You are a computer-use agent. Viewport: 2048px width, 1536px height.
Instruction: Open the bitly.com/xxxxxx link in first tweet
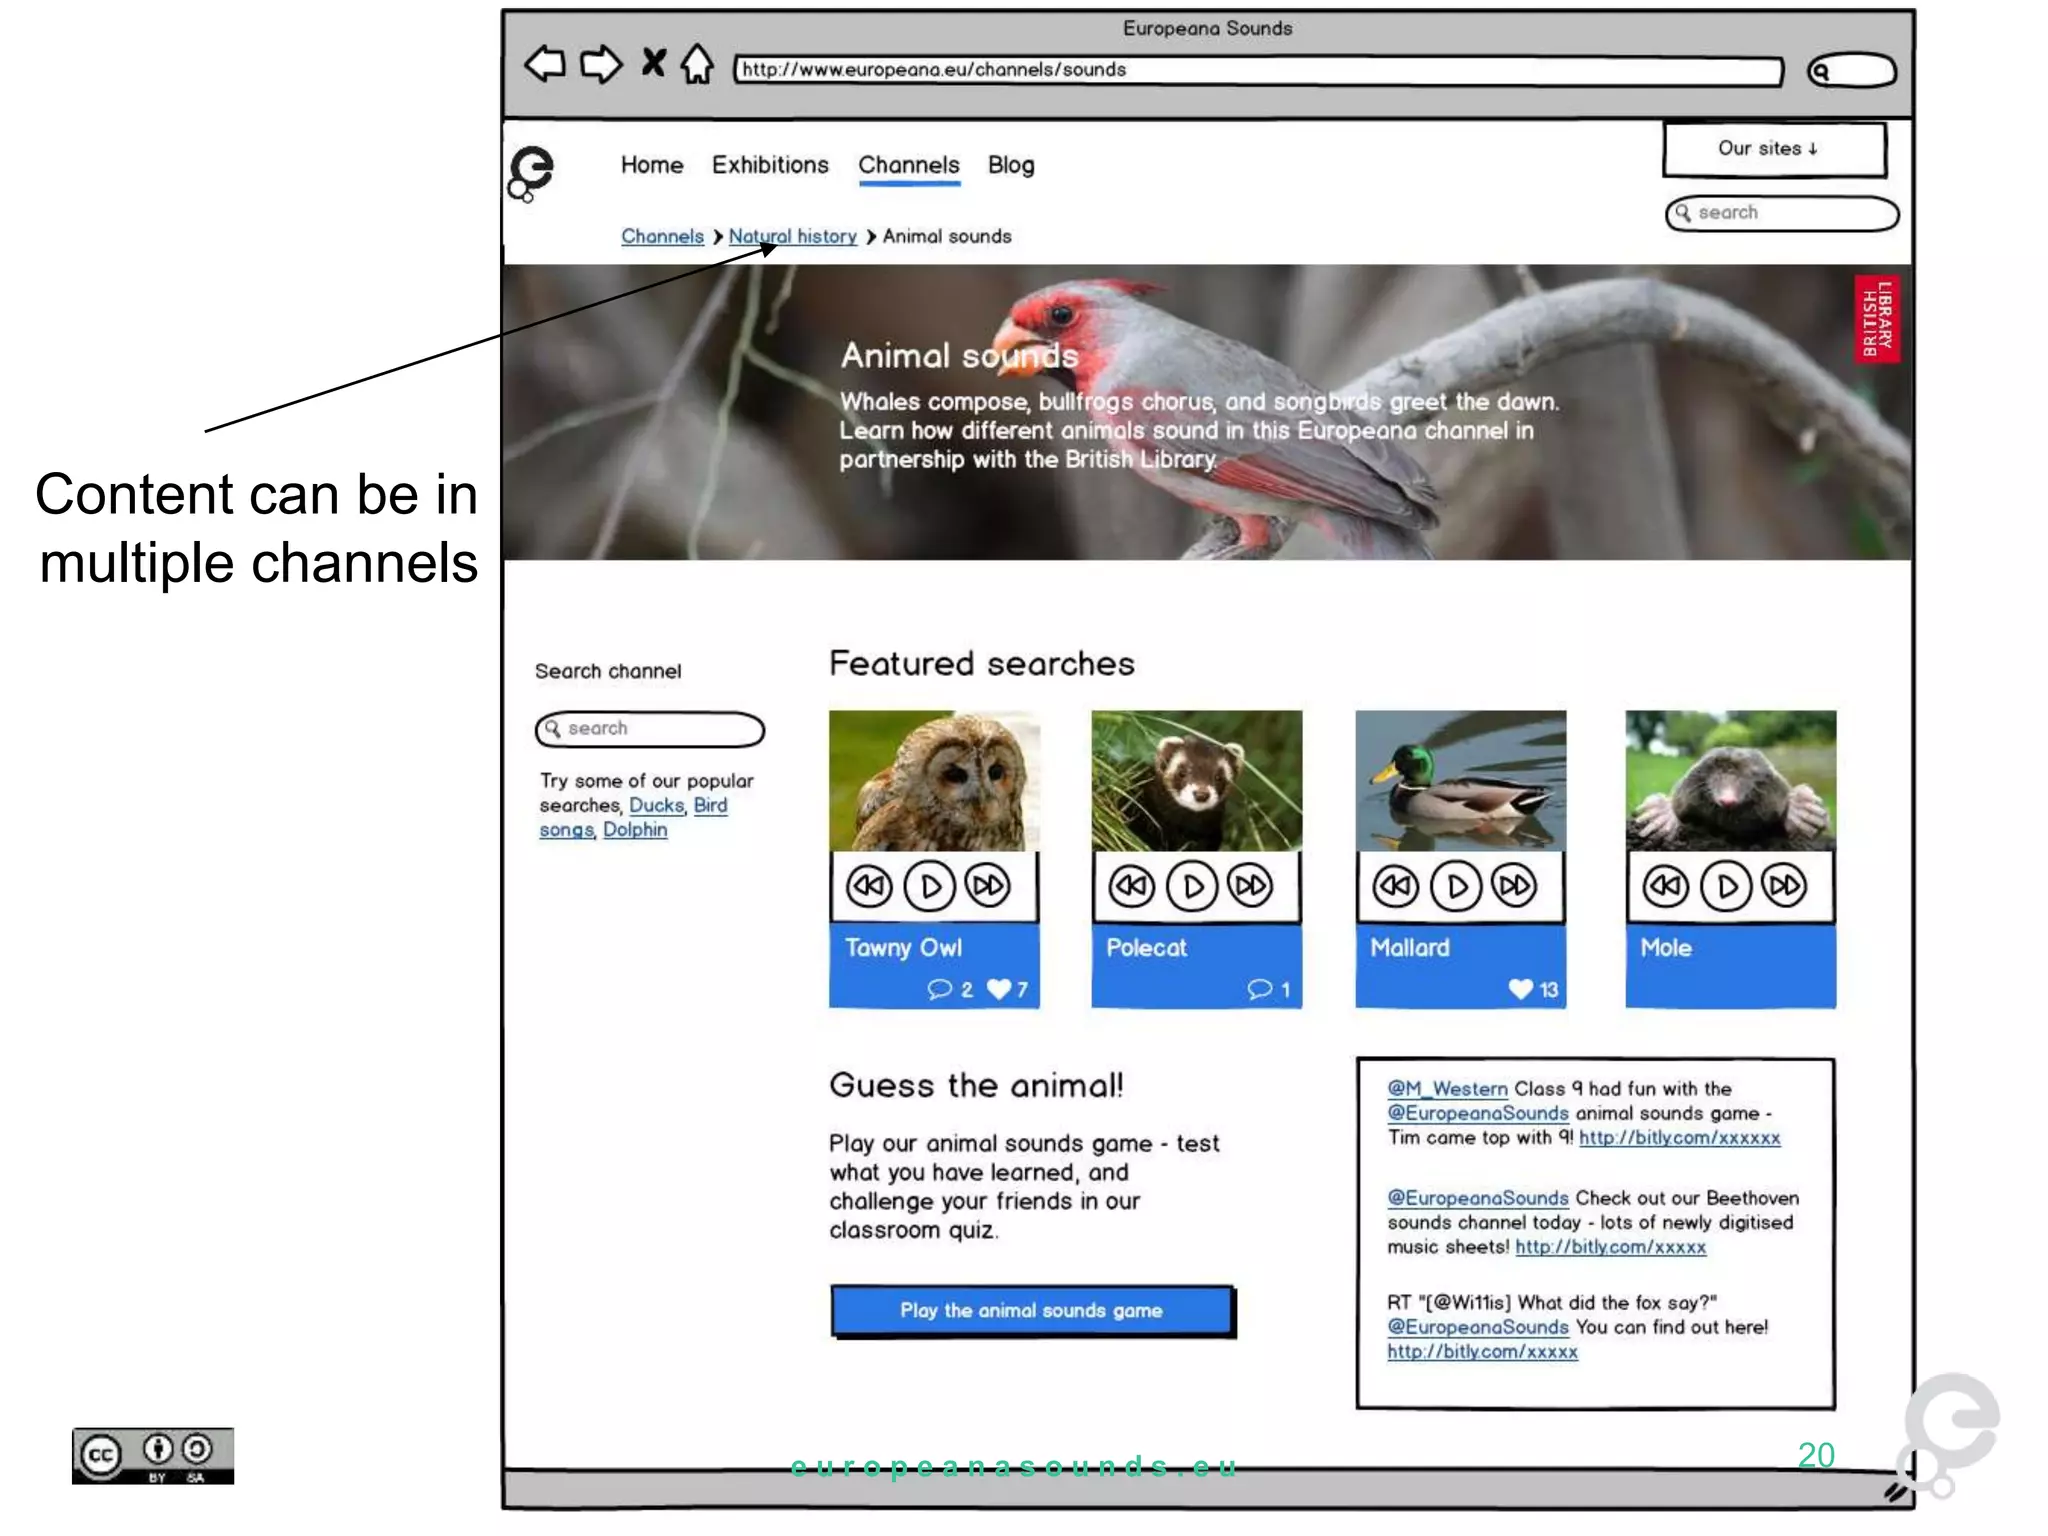tap(1680, 1138)
